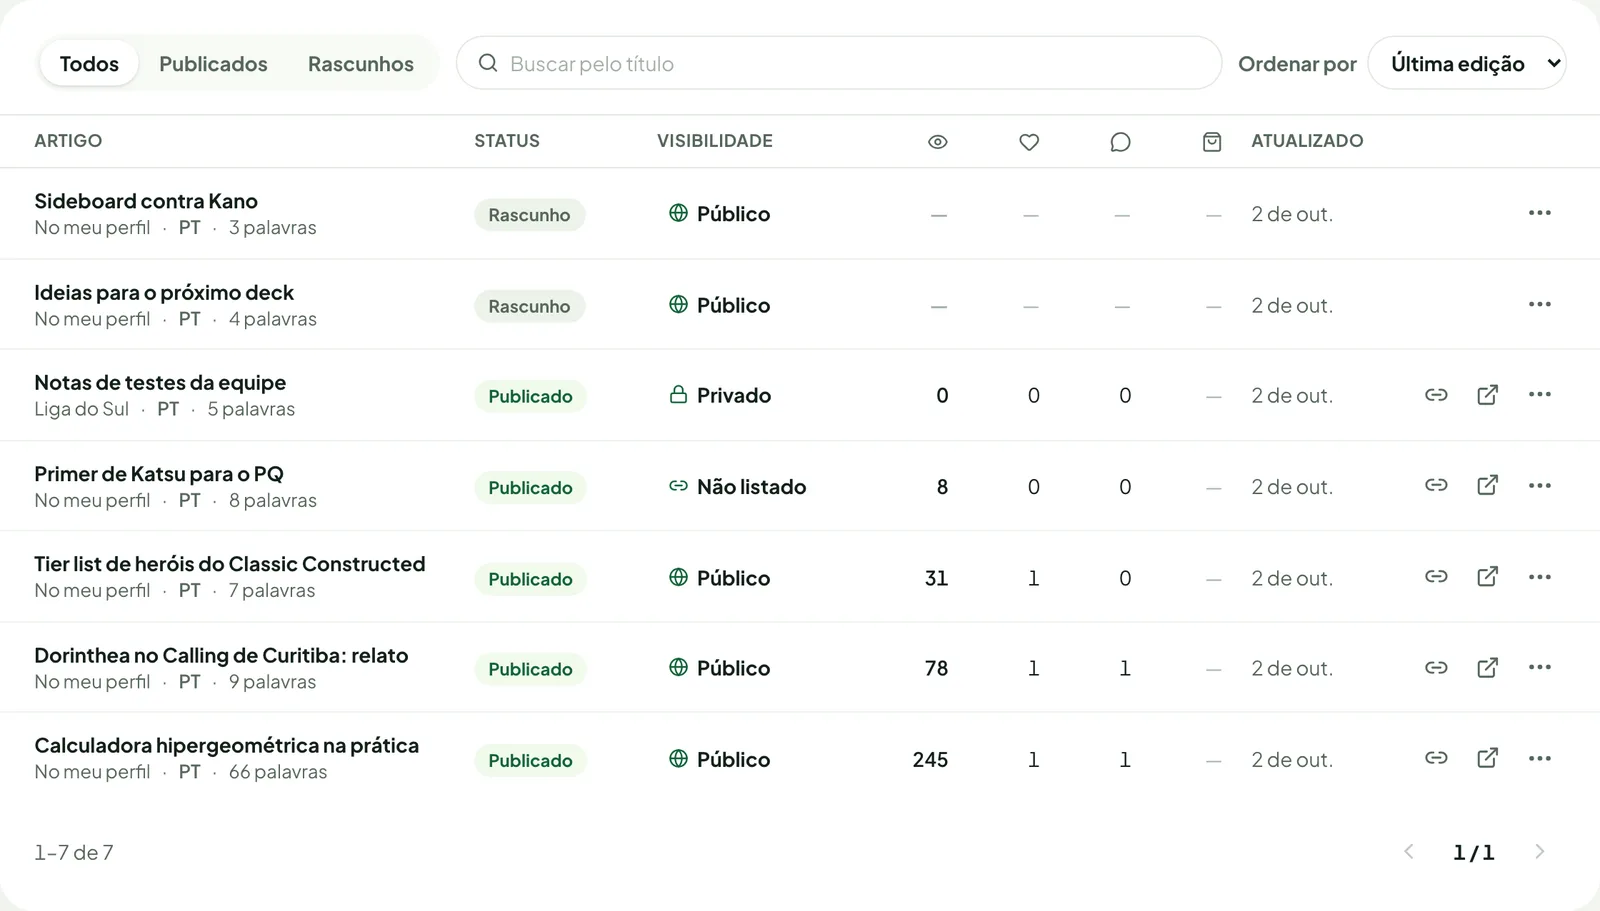1600x911 pixels.
Task: Focus the Buscar pelo título search field
Action: coord(839,63)
